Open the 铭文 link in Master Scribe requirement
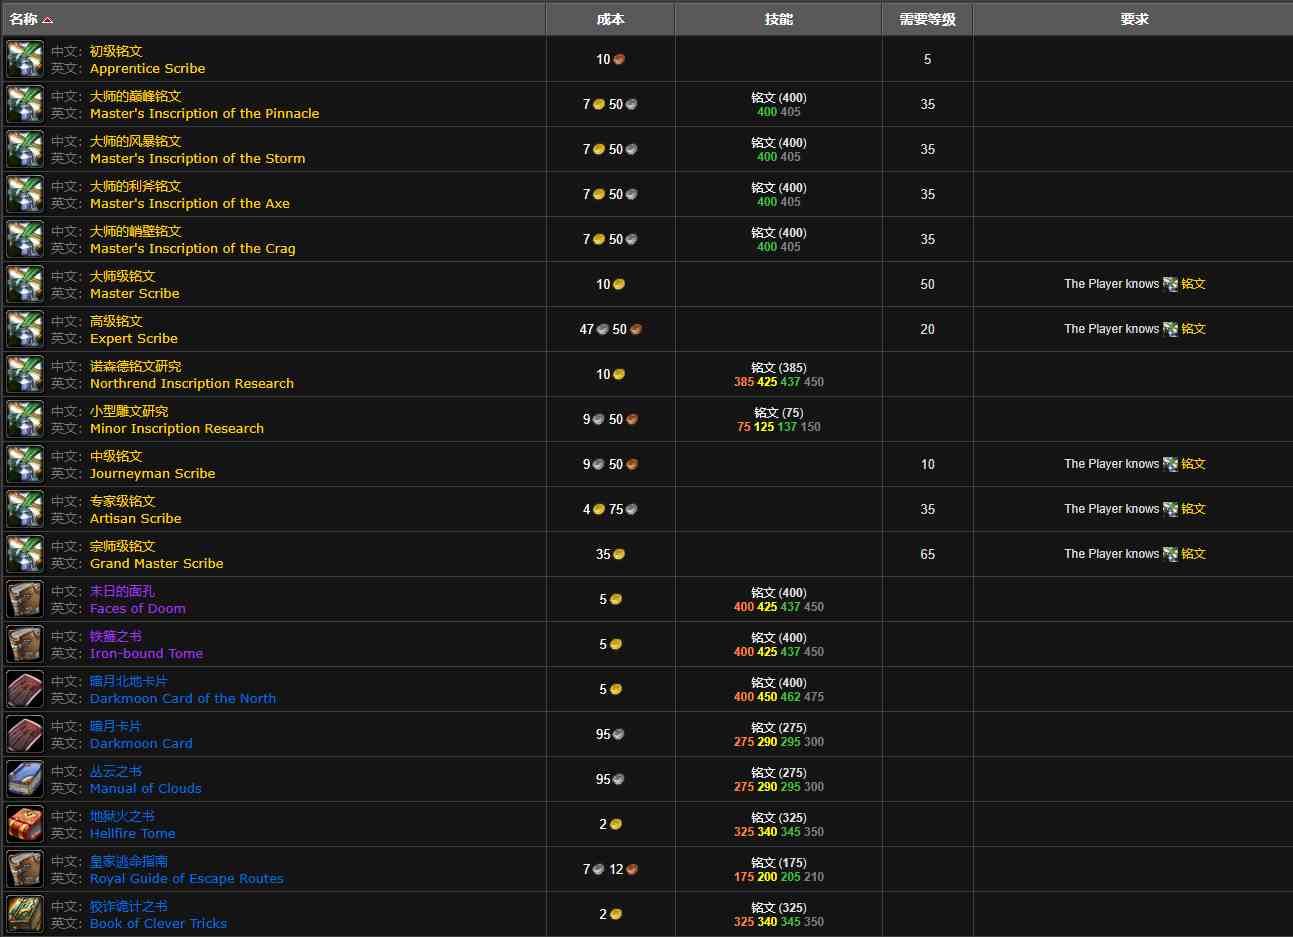1293x937 pixels. coord(1193,284)
